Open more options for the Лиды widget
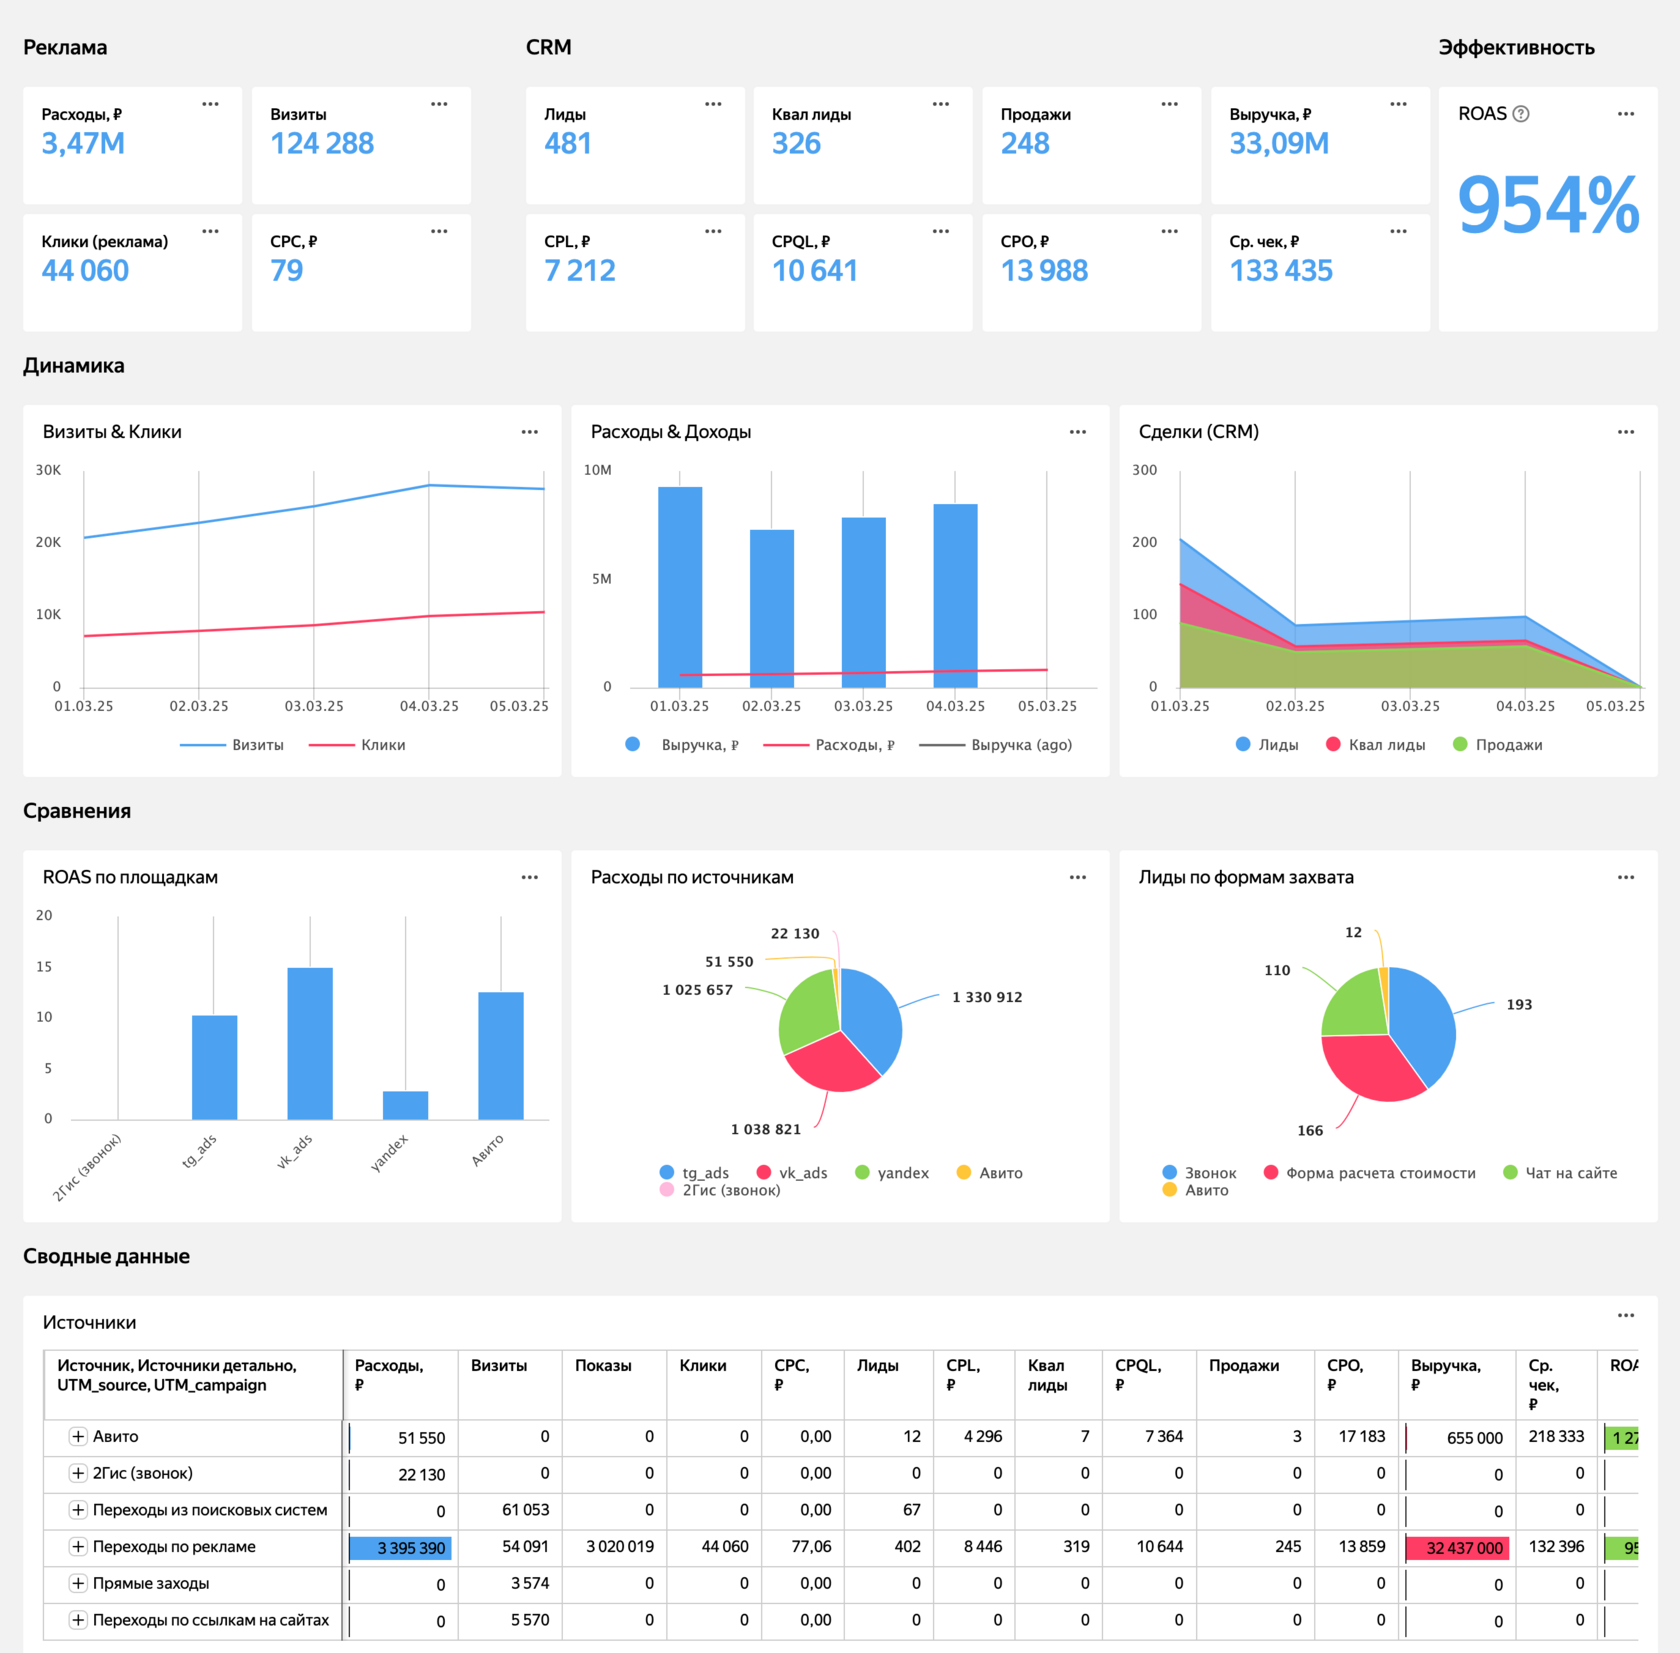 tap(713, 104)
